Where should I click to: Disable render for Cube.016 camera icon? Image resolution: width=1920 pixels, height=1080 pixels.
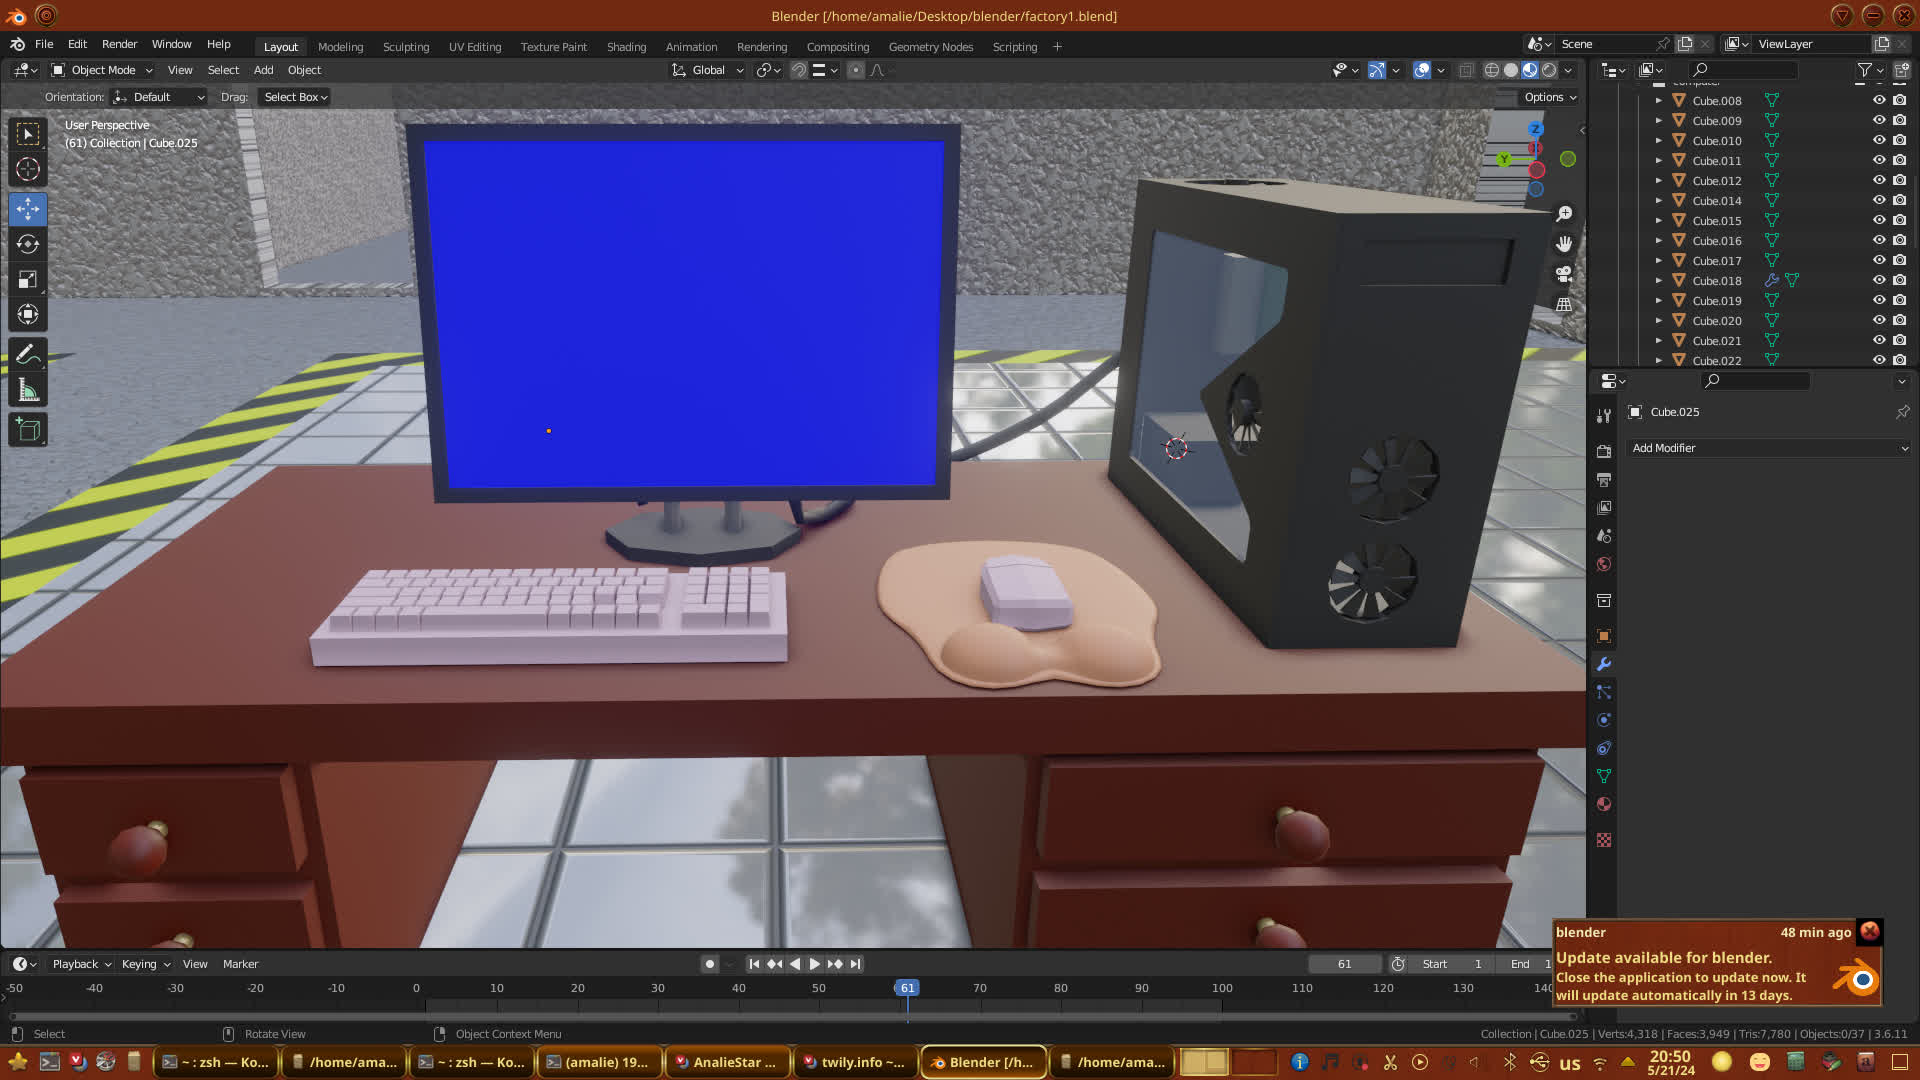[1900, 240]
